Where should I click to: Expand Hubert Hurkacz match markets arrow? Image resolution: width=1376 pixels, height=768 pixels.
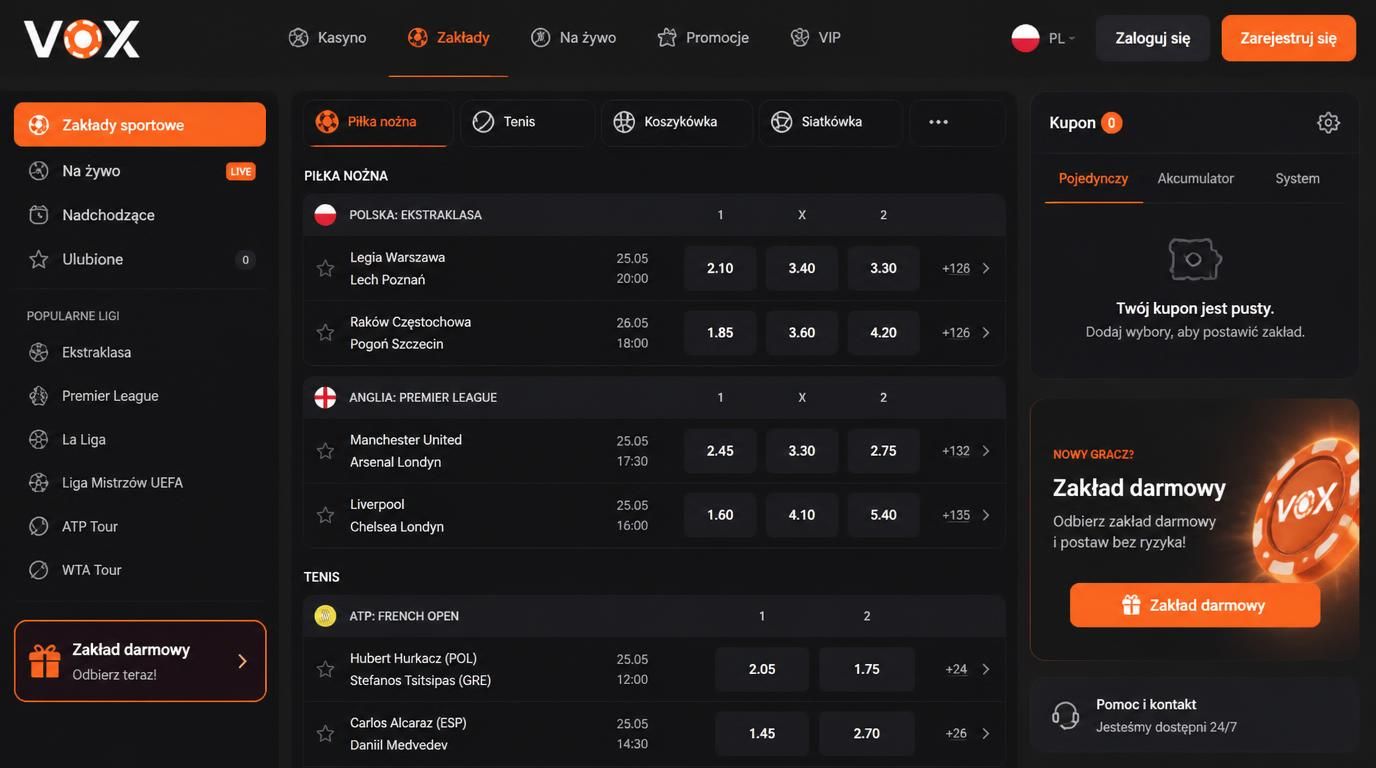tap(986, 669)
